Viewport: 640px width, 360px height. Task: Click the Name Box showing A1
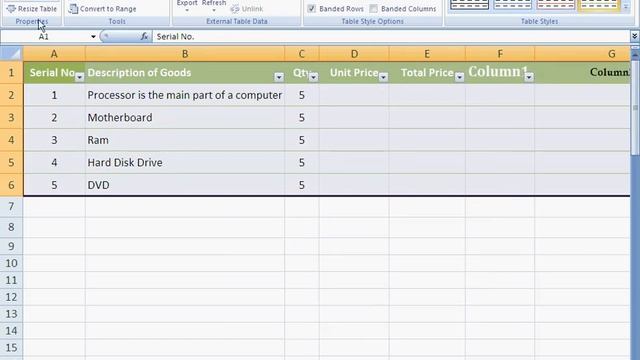click(45, 37)
